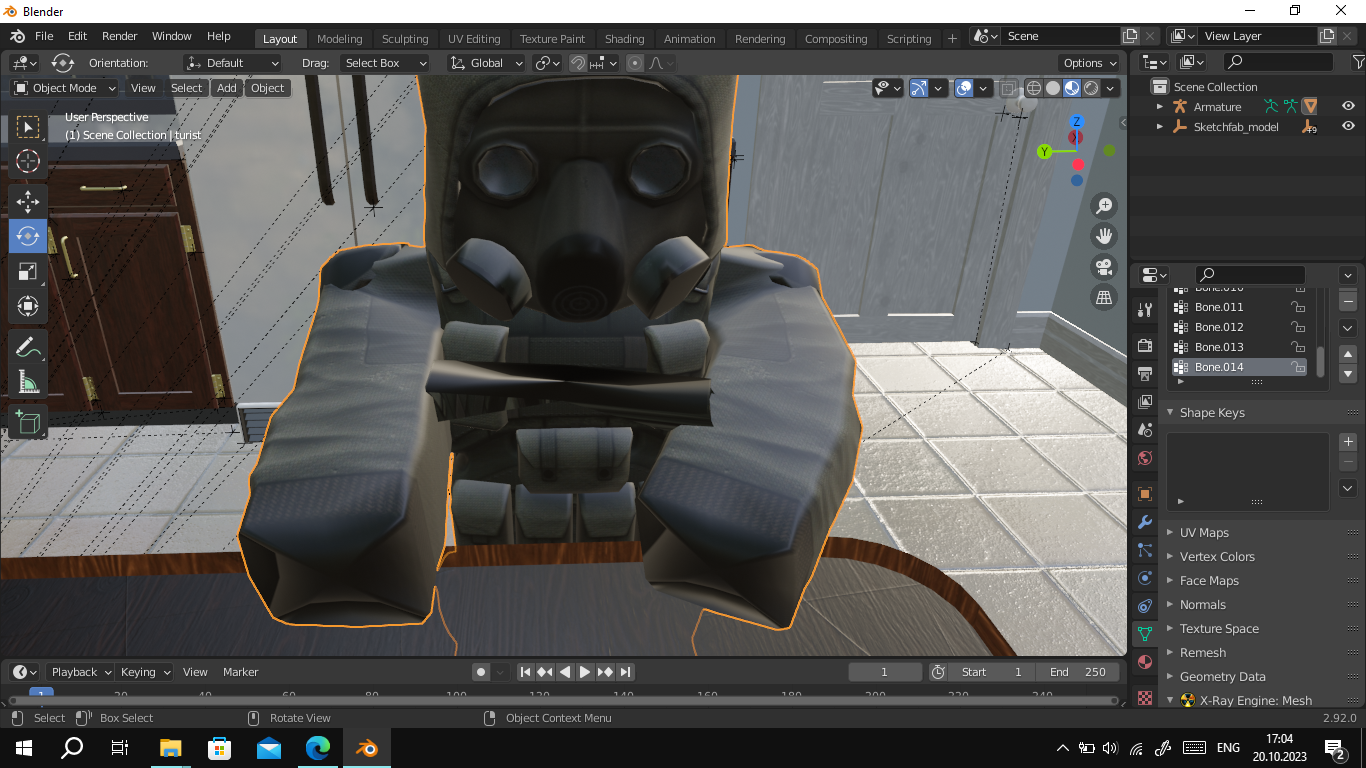Viewport: 1366px width, 768px height.
Task: Toggle X-Ray viewport display
Action: [x=1008, y=88]
